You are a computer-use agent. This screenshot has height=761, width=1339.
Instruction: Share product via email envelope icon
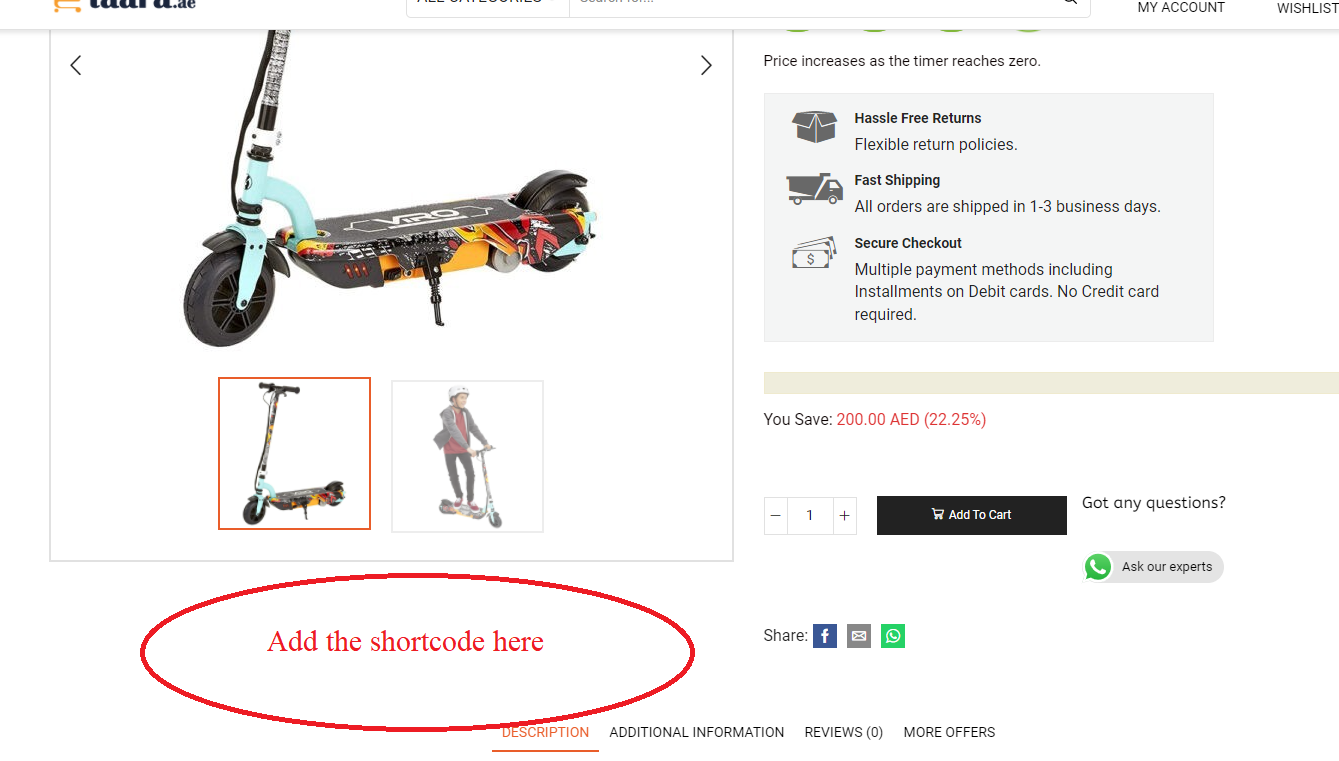click(859, 636)
